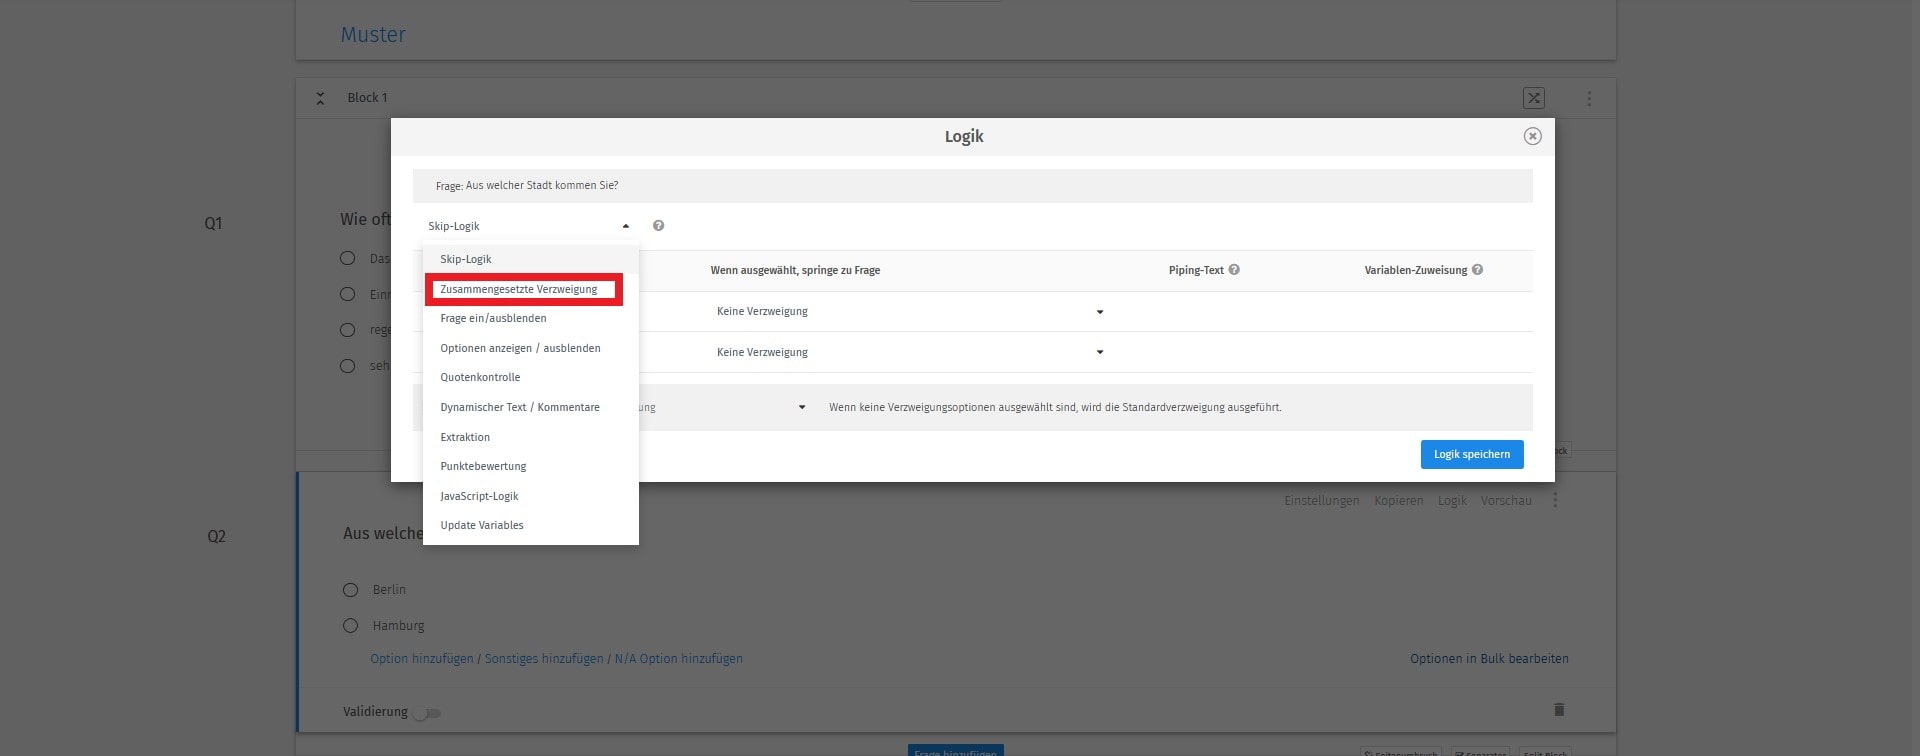This screenshot has height=756, width=1920.
Task: Open the Skip-Logik logic type dropdown
Action: (528, 226)
